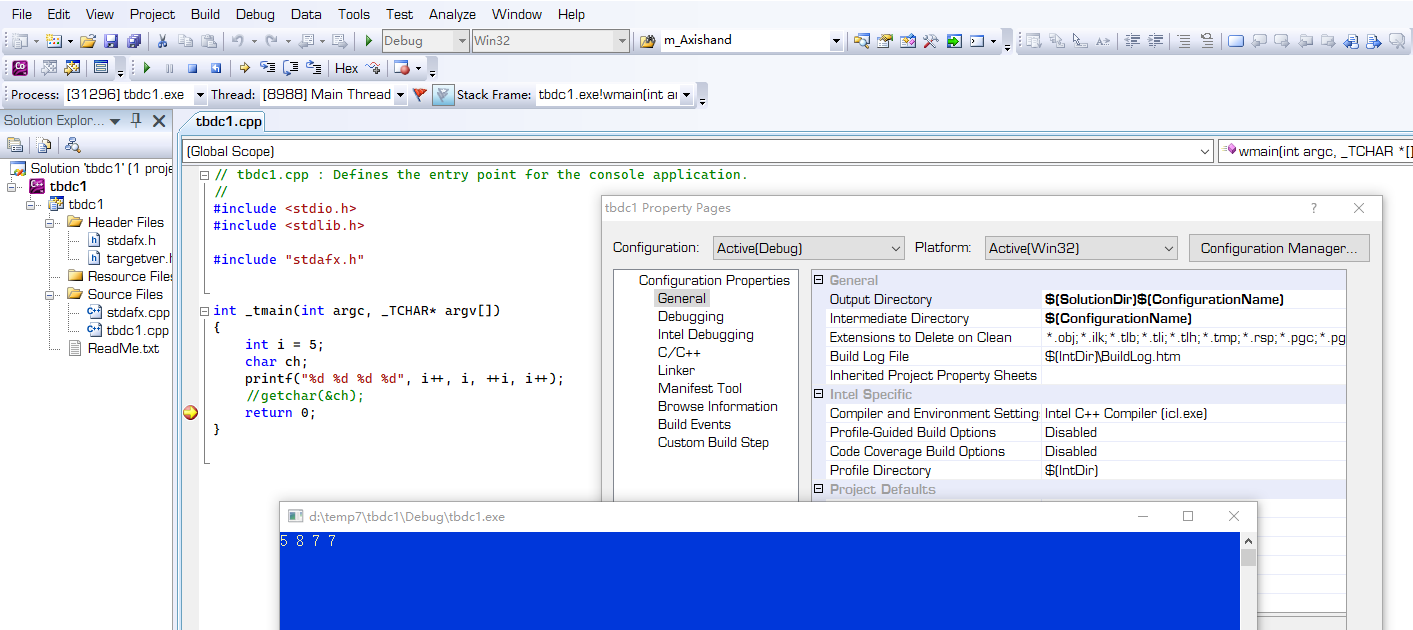This screenshot has width=1413, height=630.
Task: Open the Toolbox hammer-wrench icon
Action: point(930,41)
